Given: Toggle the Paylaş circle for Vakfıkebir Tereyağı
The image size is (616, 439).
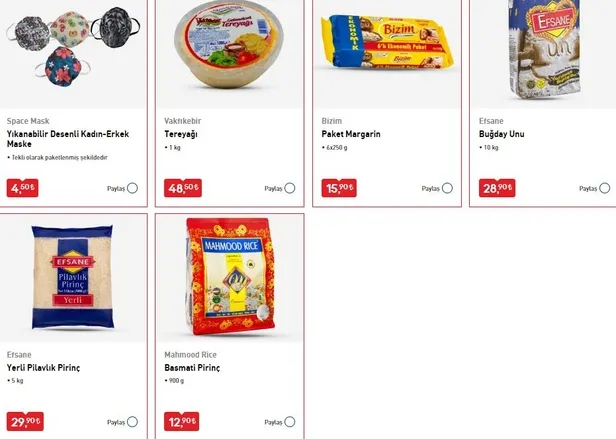Looking at the screenshot, I should [290, 188].
